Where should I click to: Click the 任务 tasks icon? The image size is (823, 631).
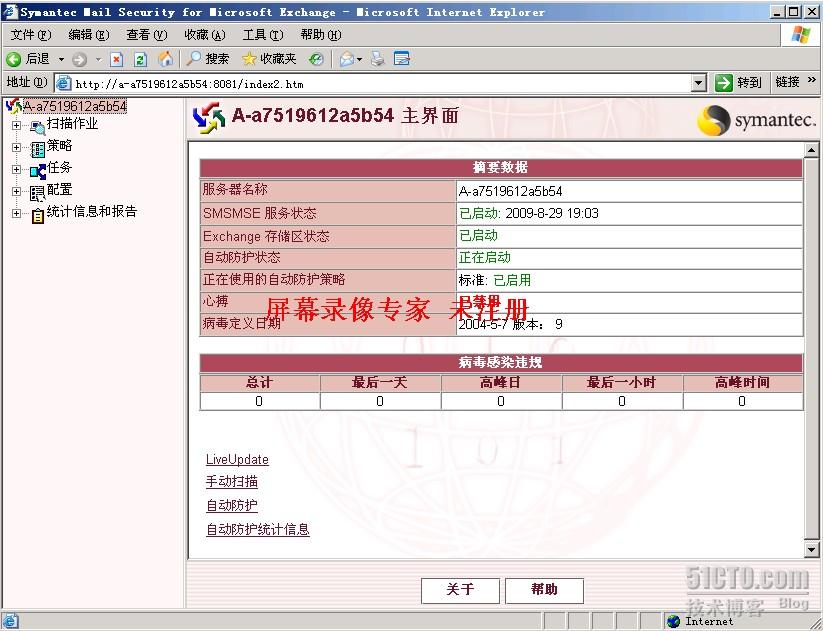[37, 171]
